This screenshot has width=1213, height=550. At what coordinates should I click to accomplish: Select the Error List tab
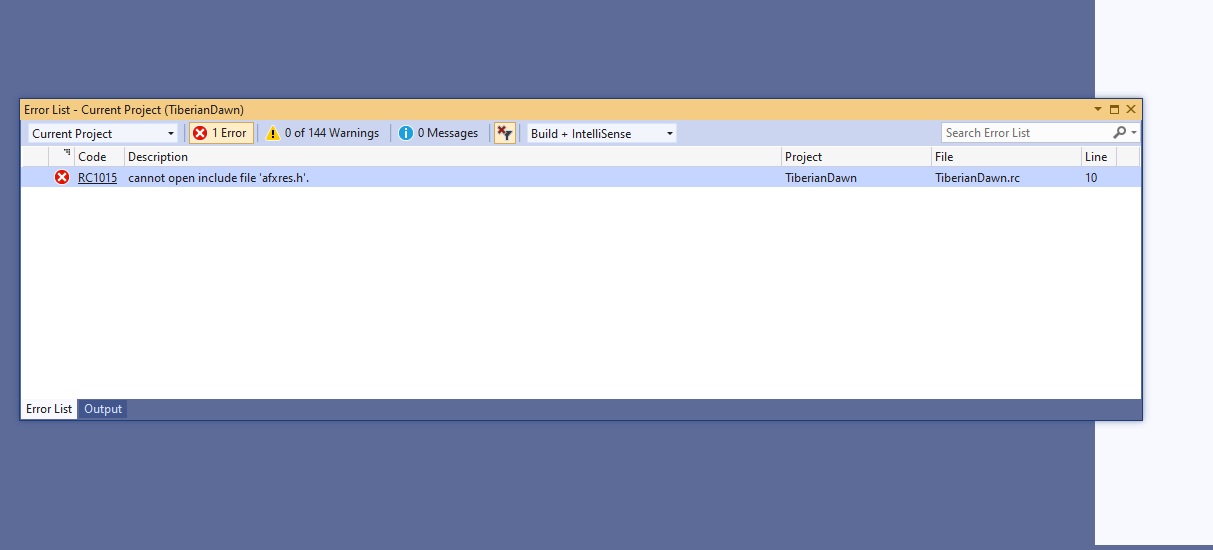pos(49,409)
